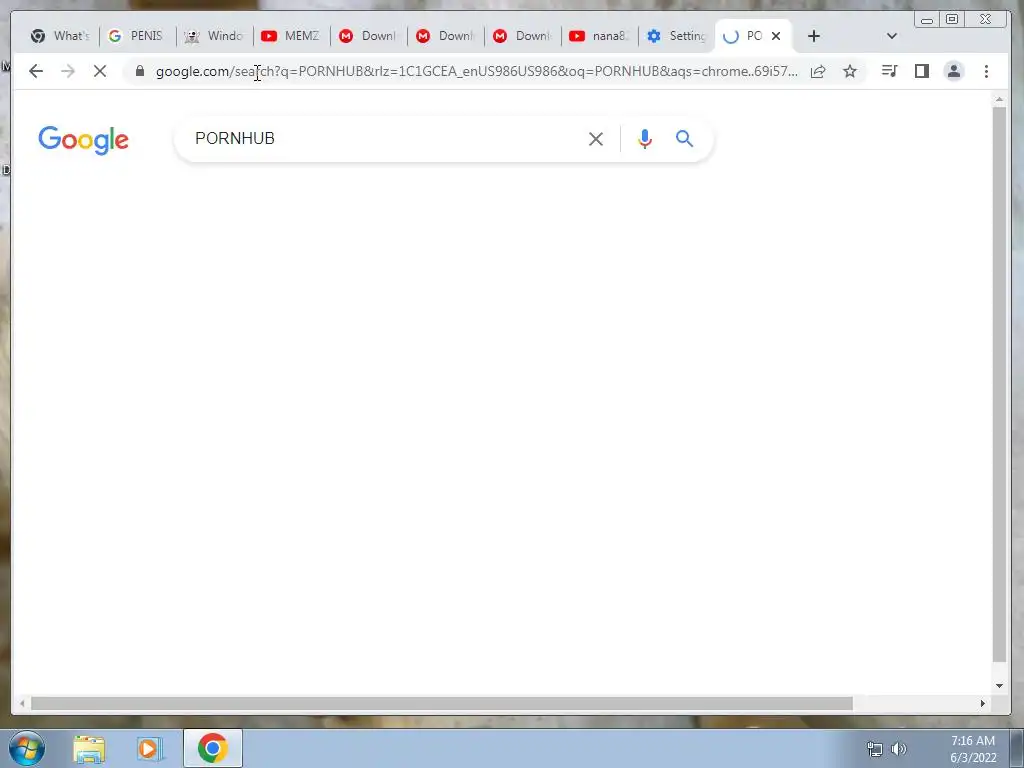The height and width of the screenshot is (768, 1024).
Task: Start voice search with the microphone icon
Action: pyautogui.click(x=645, y=139)
